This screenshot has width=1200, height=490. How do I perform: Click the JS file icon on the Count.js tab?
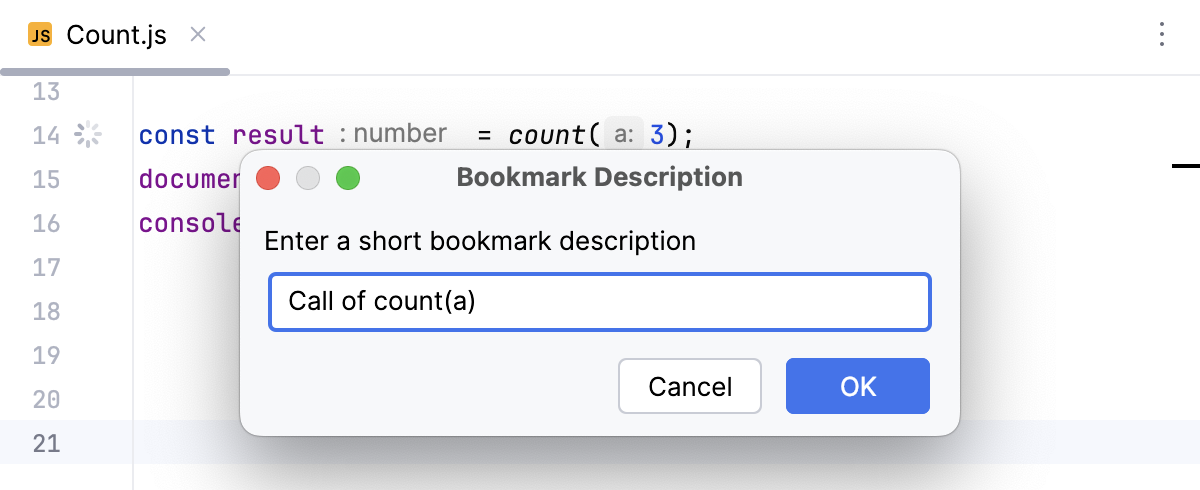click(40, 36)
